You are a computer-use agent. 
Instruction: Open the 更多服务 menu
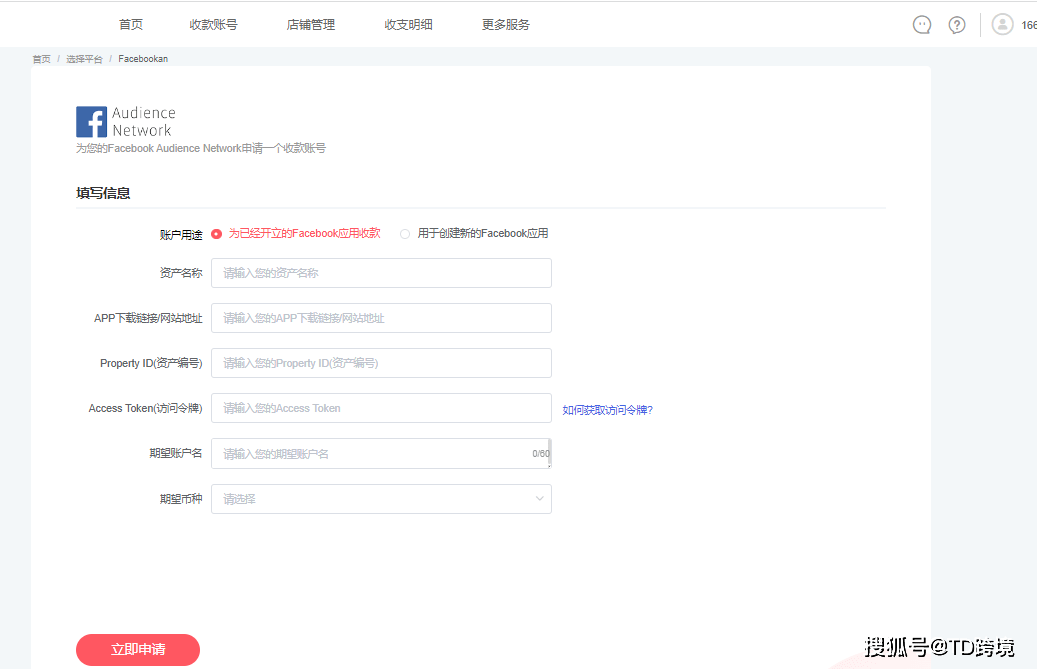[x=506, y=24]
